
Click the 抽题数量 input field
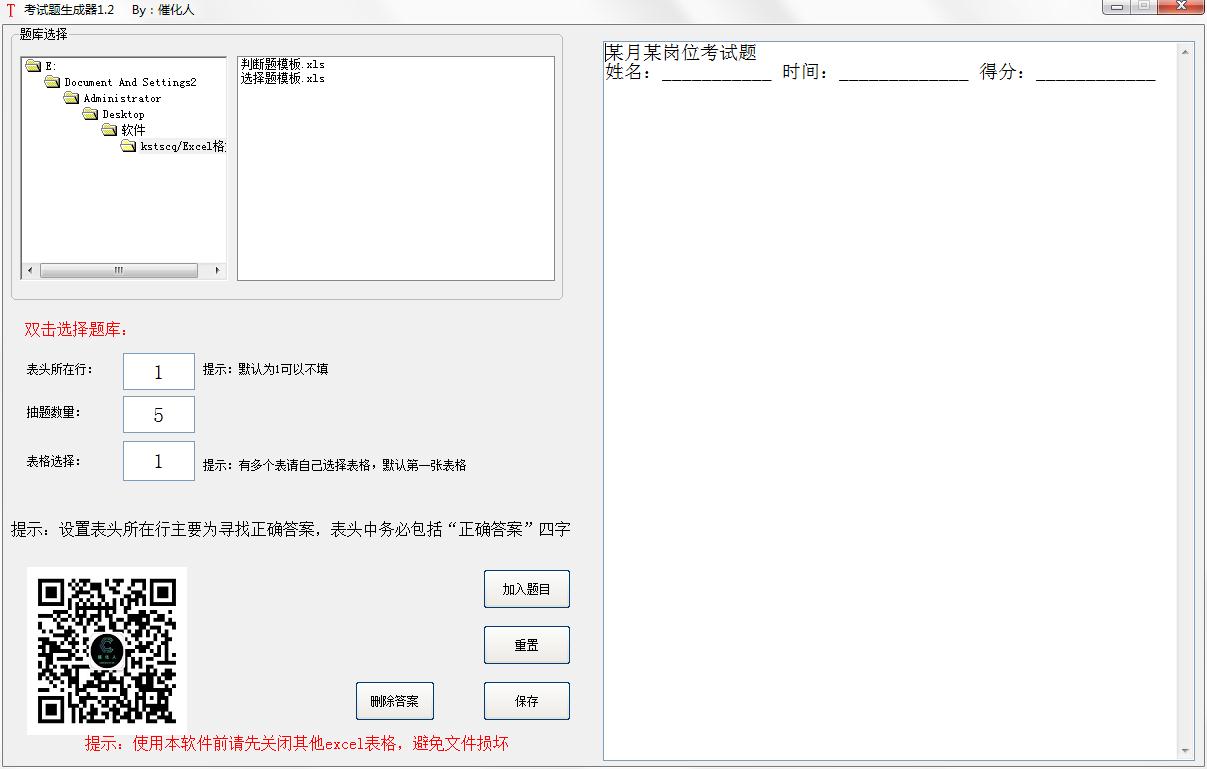159,415
